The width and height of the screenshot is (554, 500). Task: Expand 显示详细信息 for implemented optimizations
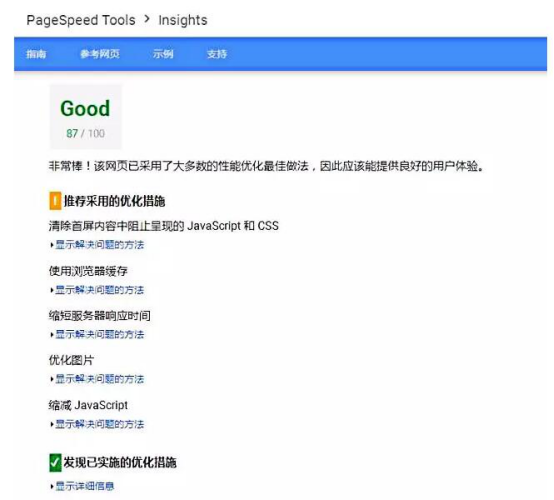pos(82,486)
